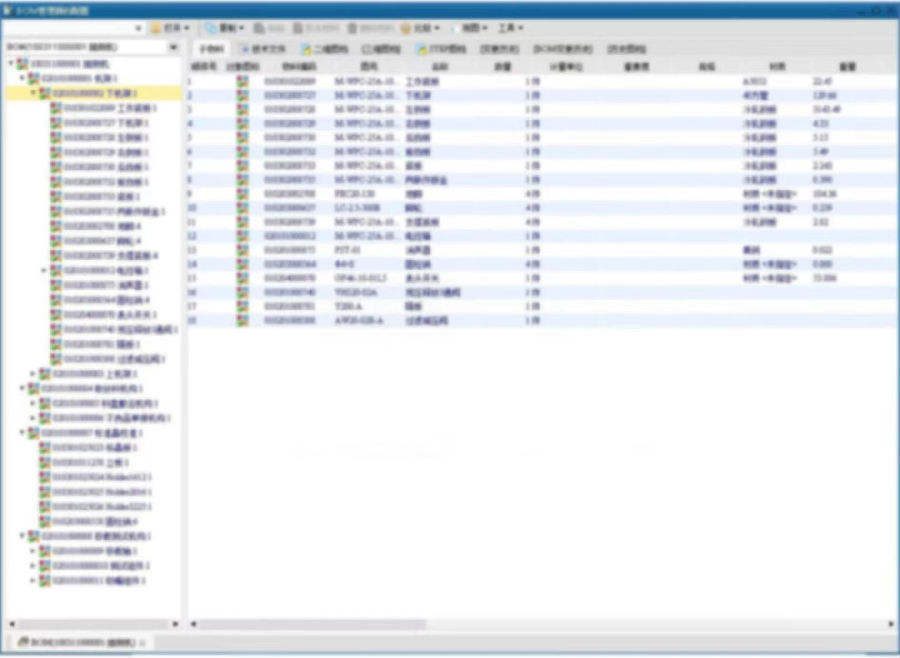The width and height of the screenshot is (900, 658).
Task: Open the BOM selector dropdown above the tree
Action: [173, 47]
